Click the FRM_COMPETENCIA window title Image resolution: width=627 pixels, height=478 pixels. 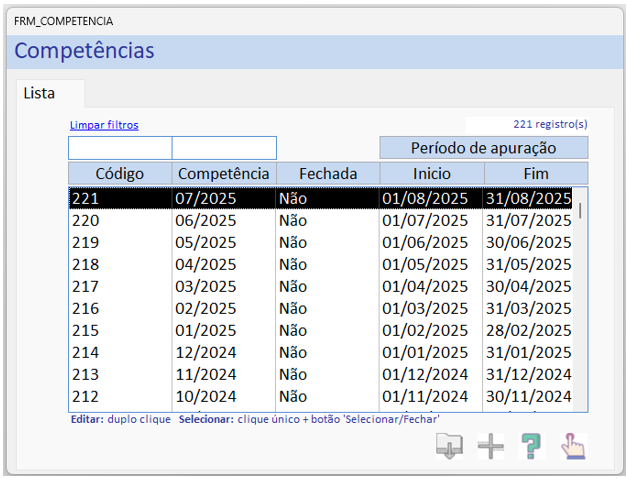(64, 21)
